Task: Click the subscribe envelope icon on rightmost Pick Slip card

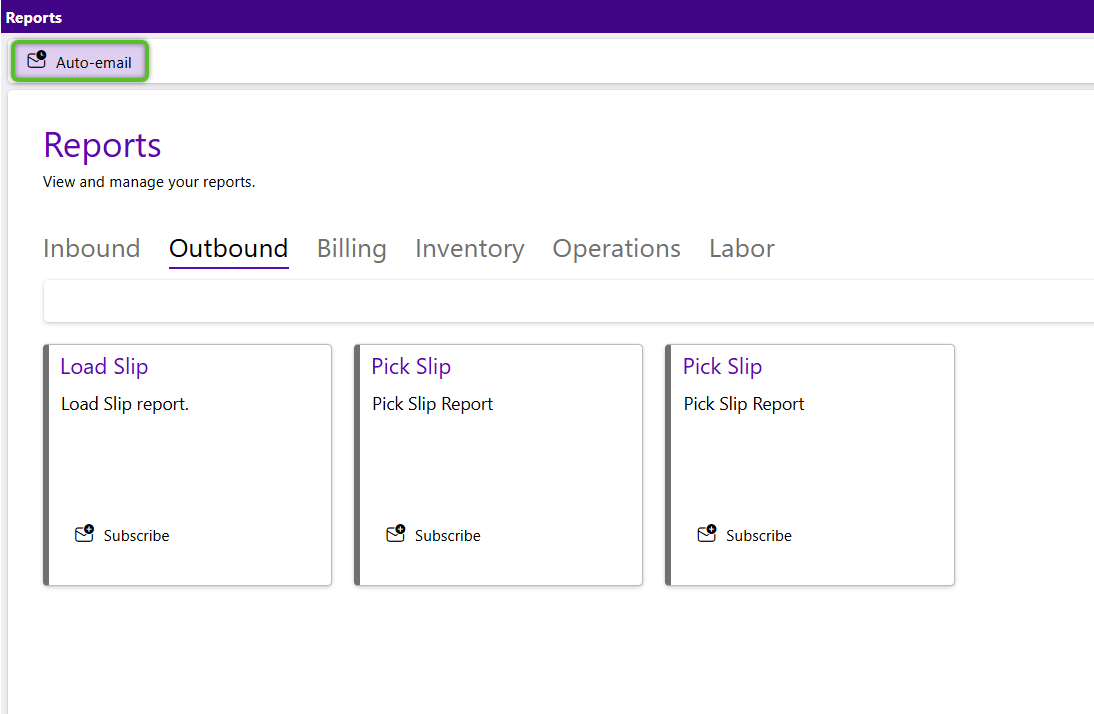Action: [707, 534]
